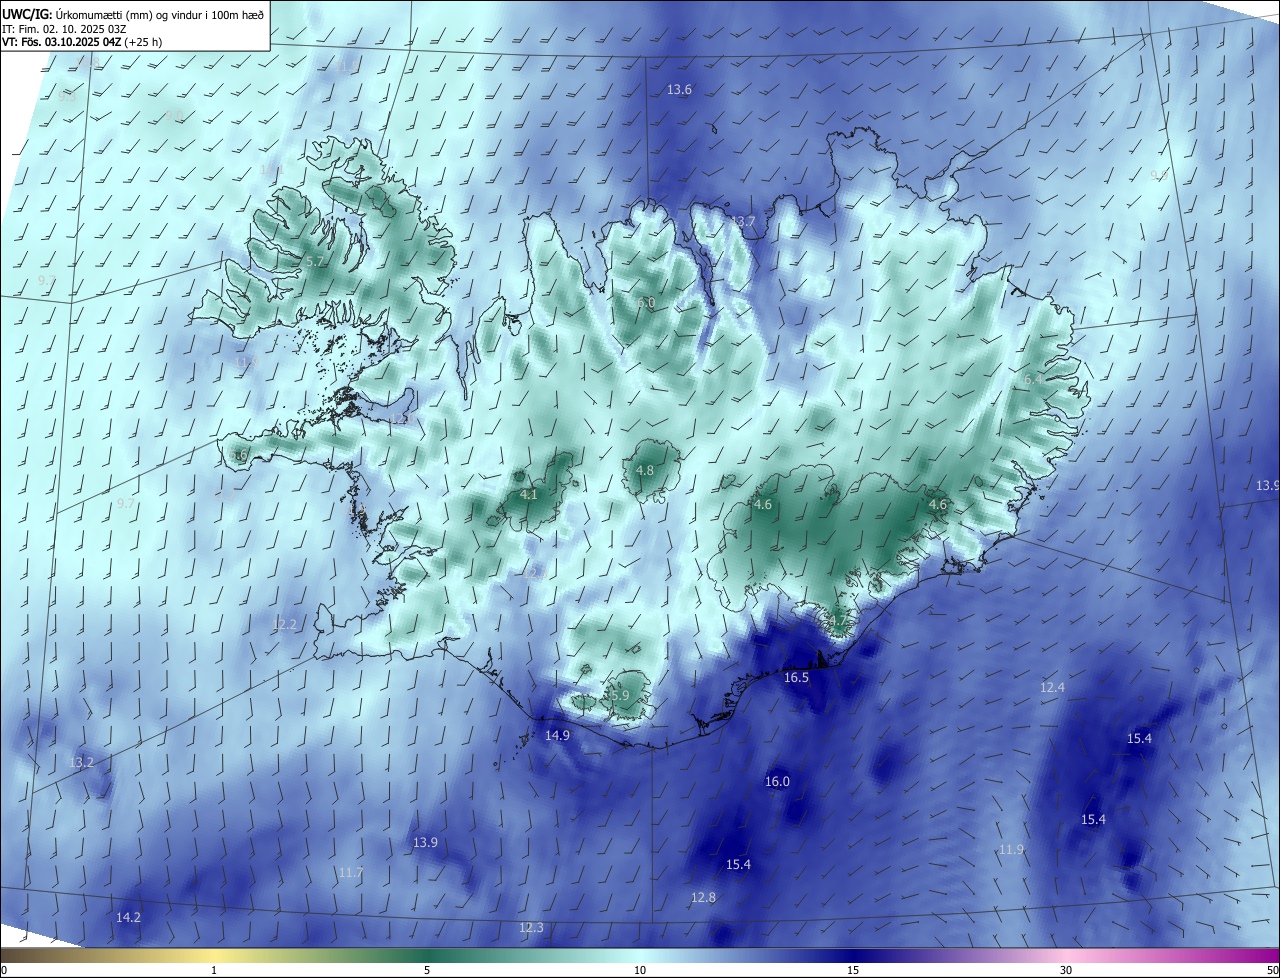Click the 13.6 value label on the map
The image size is (1280, 978).
679,90
